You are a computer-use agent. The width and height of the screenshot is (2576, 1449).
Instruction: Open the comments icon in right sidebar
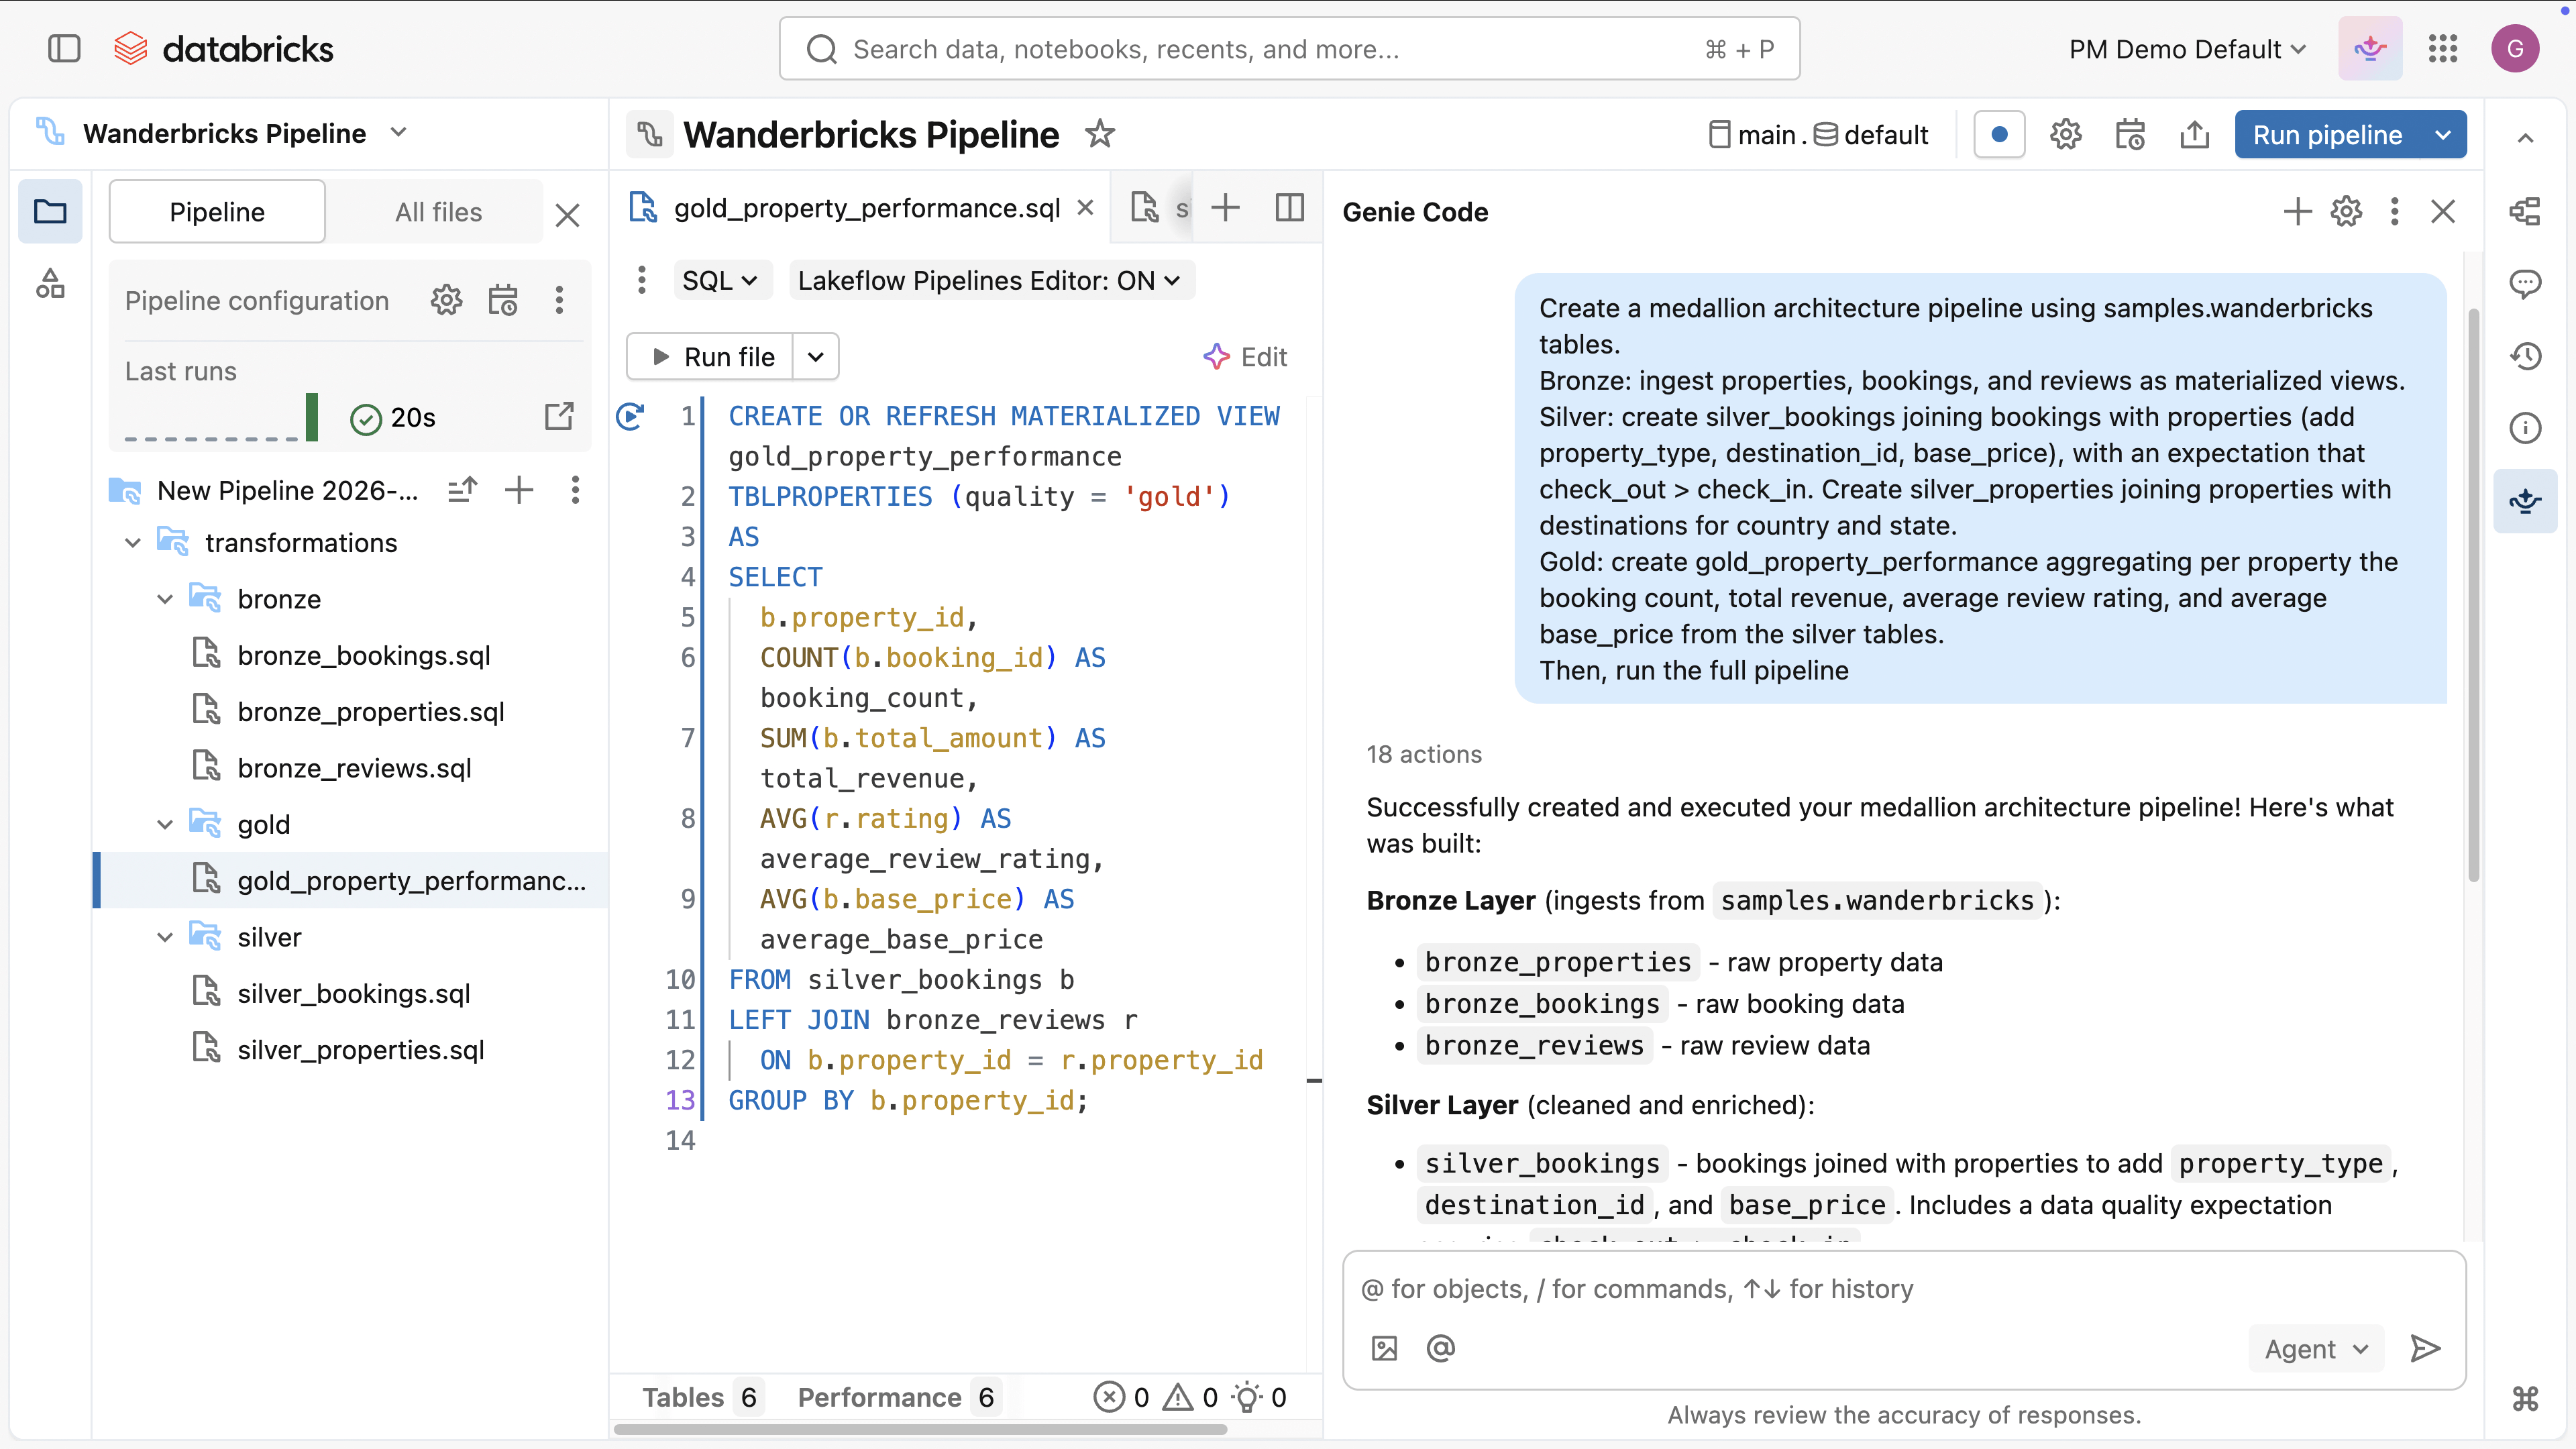[x=2526, y=284]
